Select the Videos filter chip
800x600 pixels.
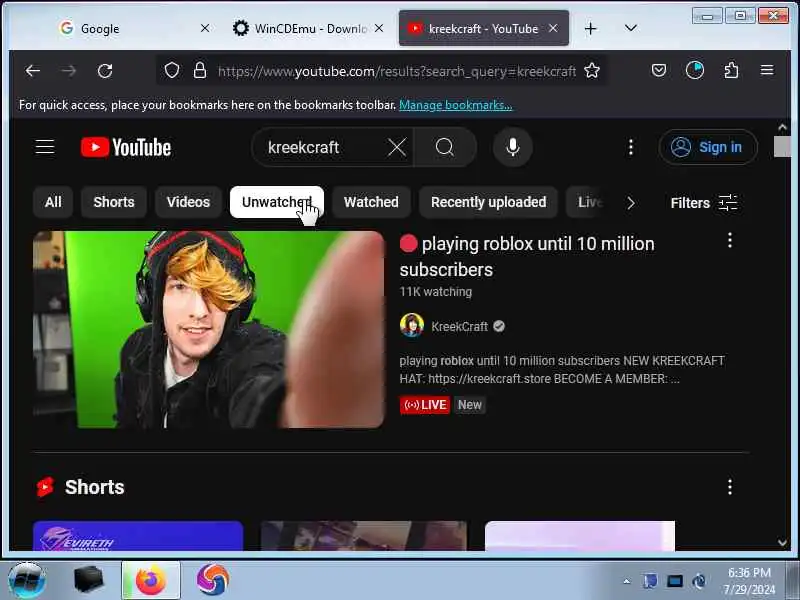pyautogui.click(x=188, y=202)
